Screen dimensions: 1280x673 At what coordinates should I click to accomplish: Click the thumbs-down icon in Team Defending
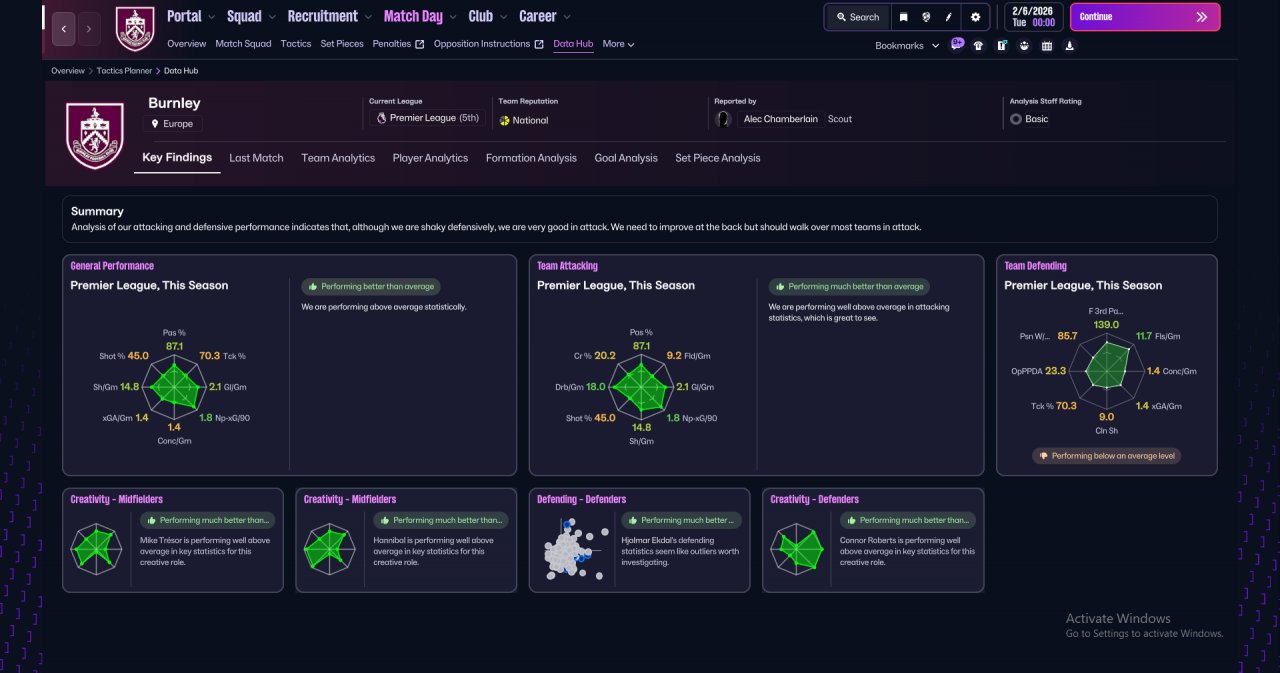point(1044,456)
